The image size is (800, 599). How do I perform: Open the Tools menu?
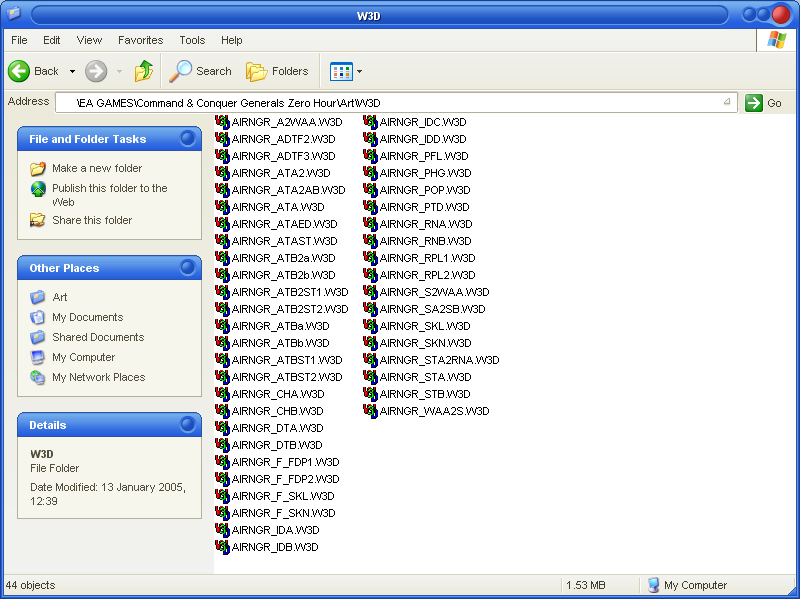[x=192, y=40]
